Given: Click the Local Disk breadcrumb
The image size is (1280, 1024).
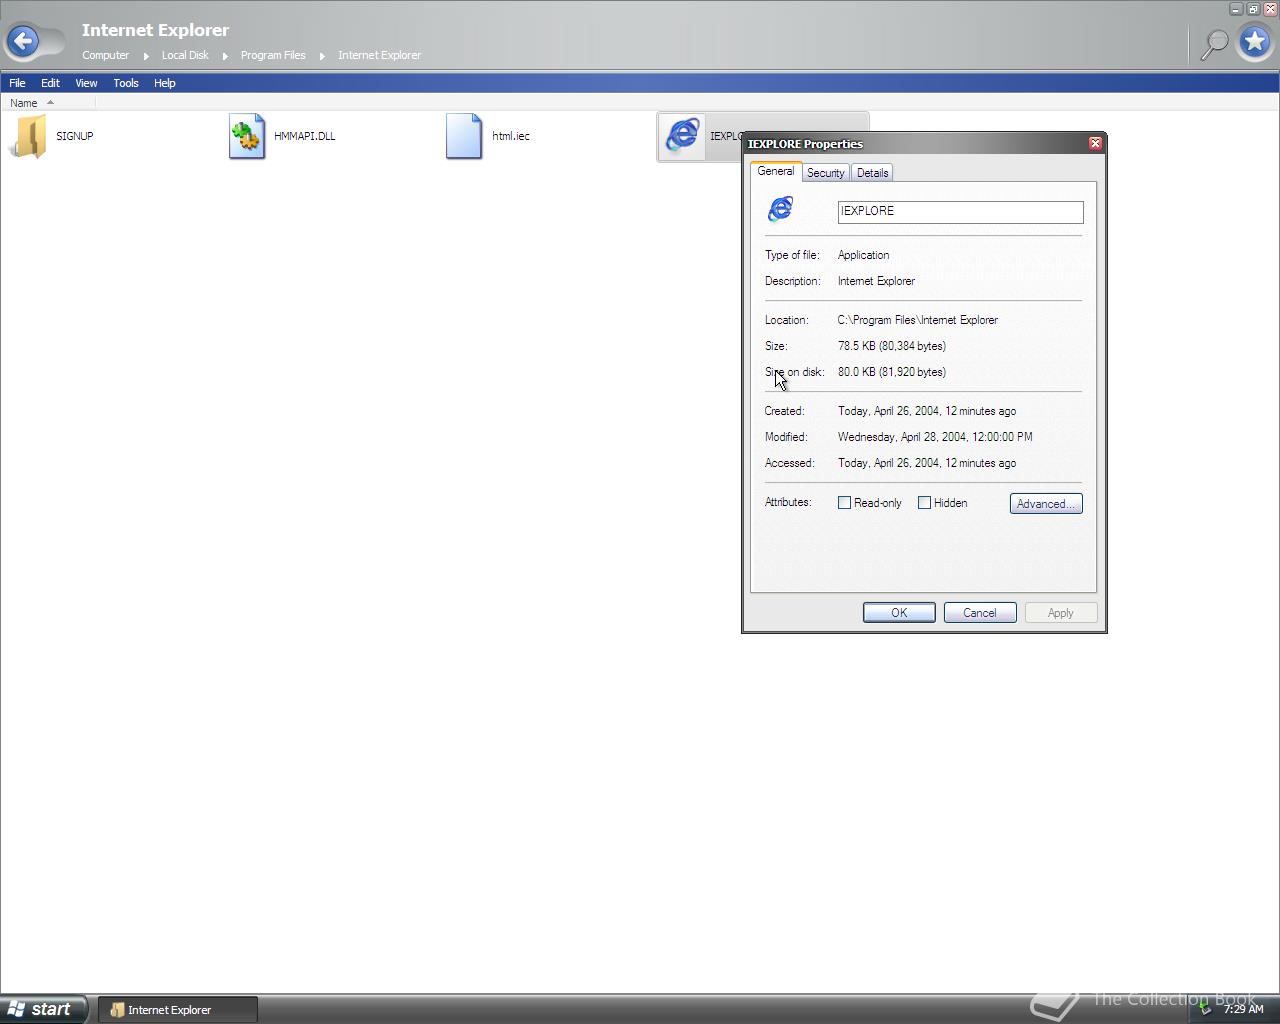Looking at the screenshot, I should pos(185,55).
